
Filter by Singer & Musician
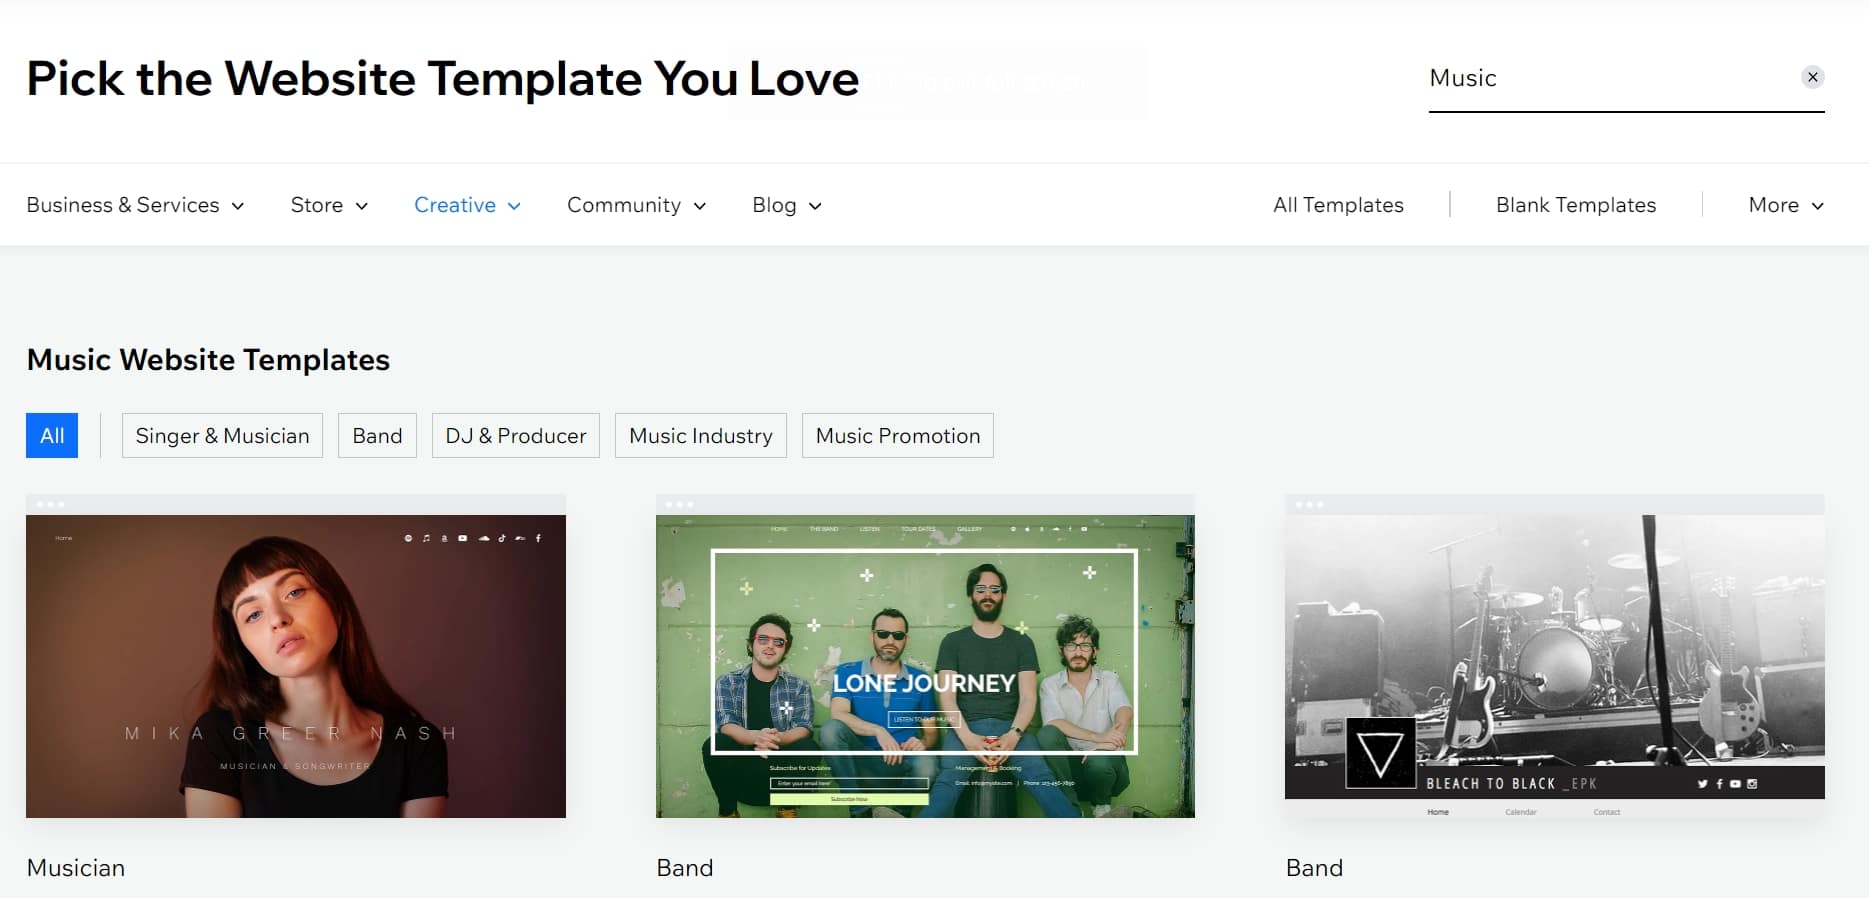[222, 436]
